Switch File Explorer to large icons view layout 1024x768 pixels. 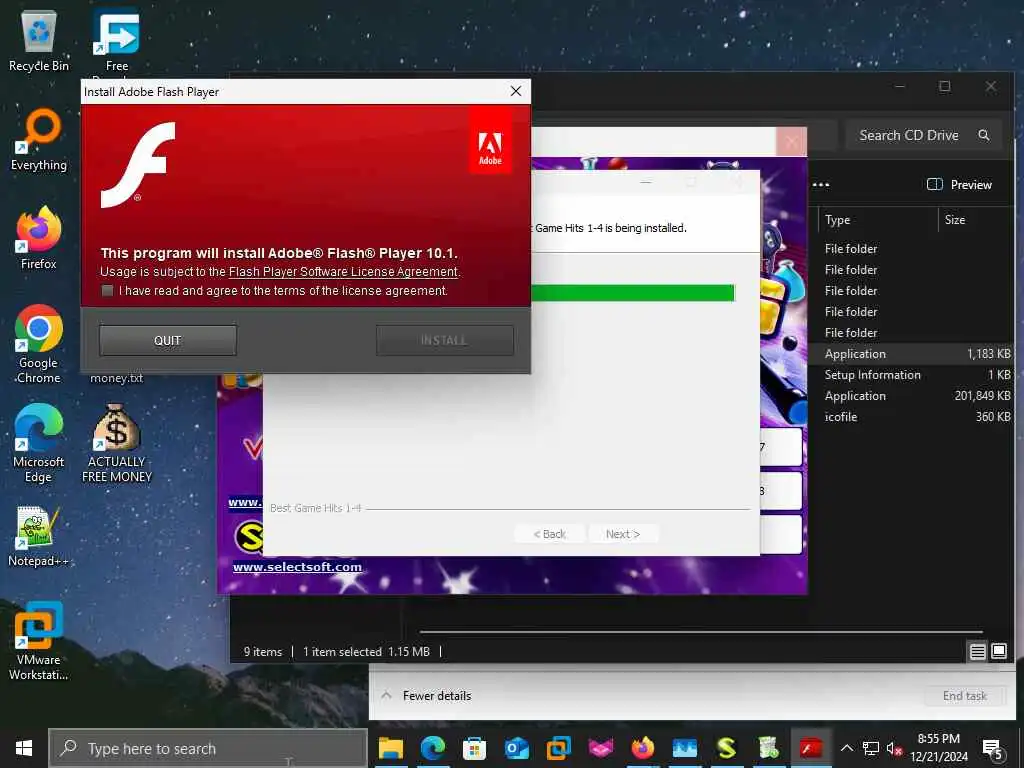[999, 651]
